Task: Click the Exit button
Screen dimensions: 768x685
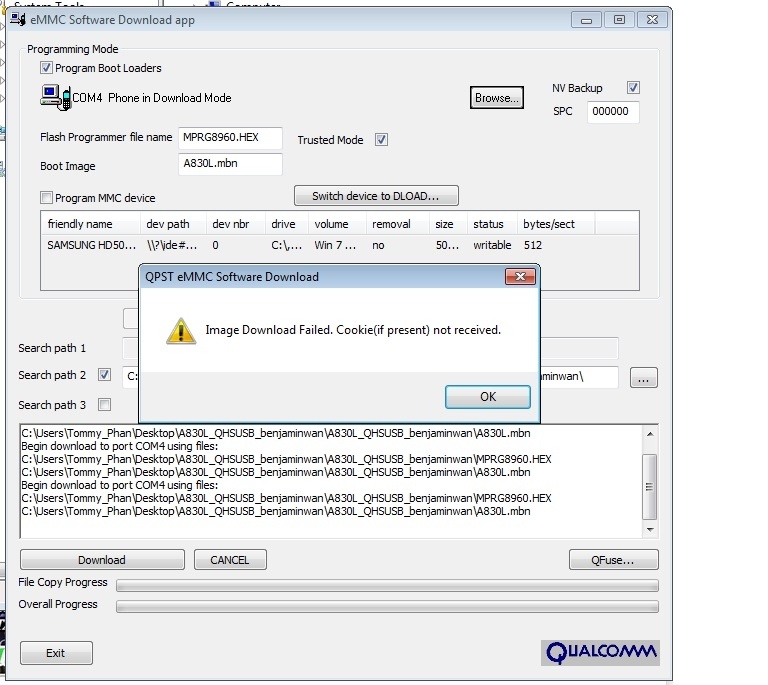Action: [x=56, y=653]
